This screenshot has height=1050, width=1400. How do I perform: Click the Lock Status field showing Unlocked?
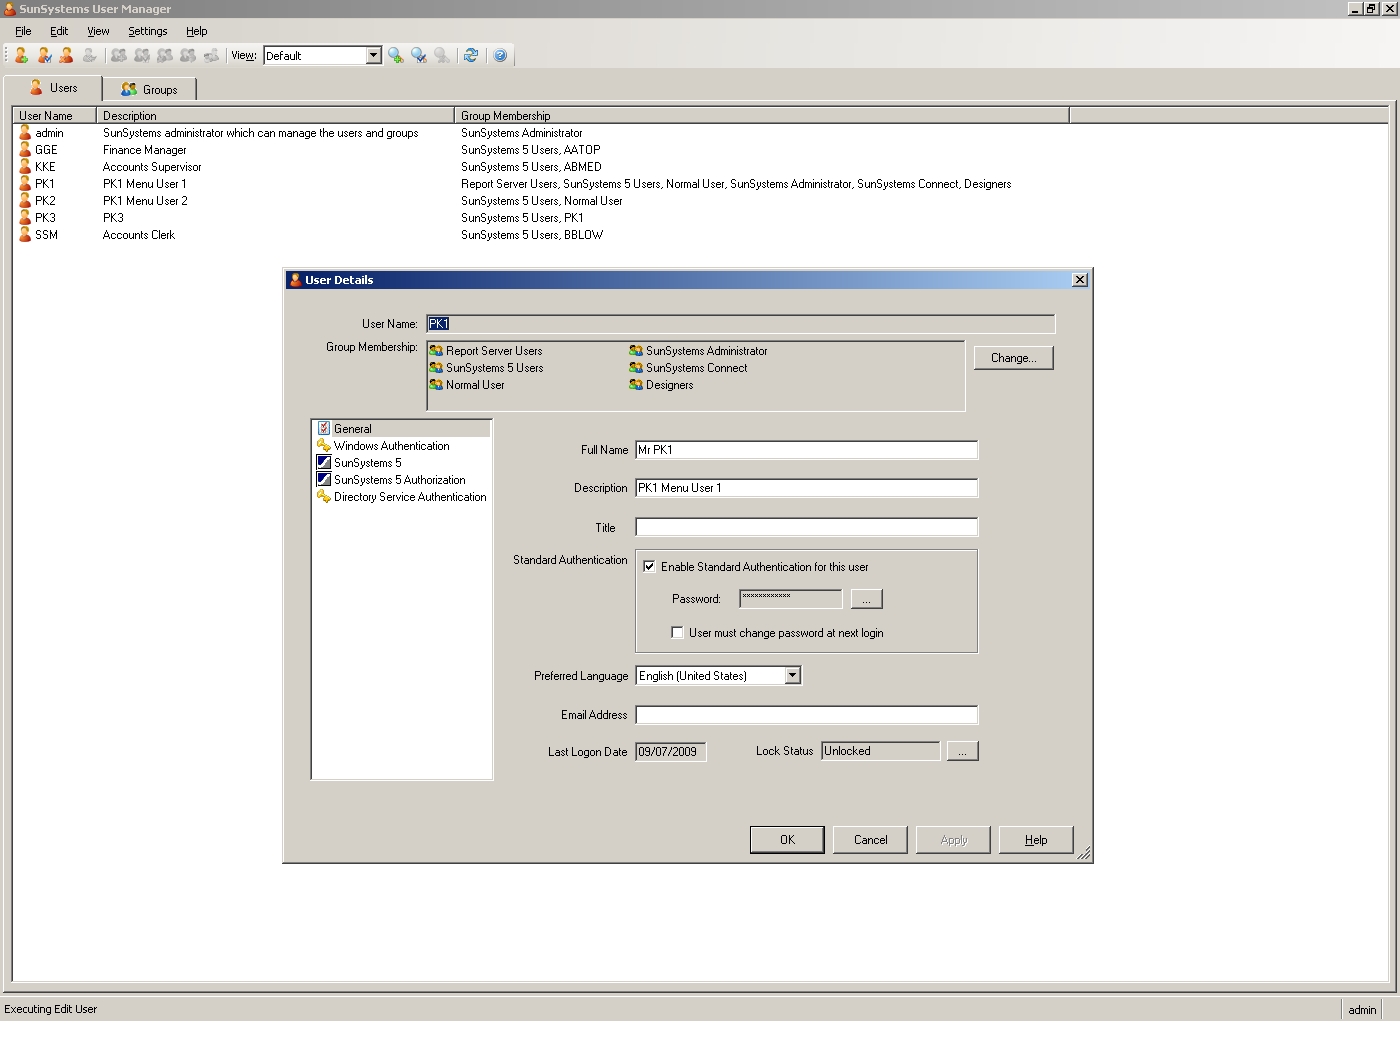click(x=880, y=751)
